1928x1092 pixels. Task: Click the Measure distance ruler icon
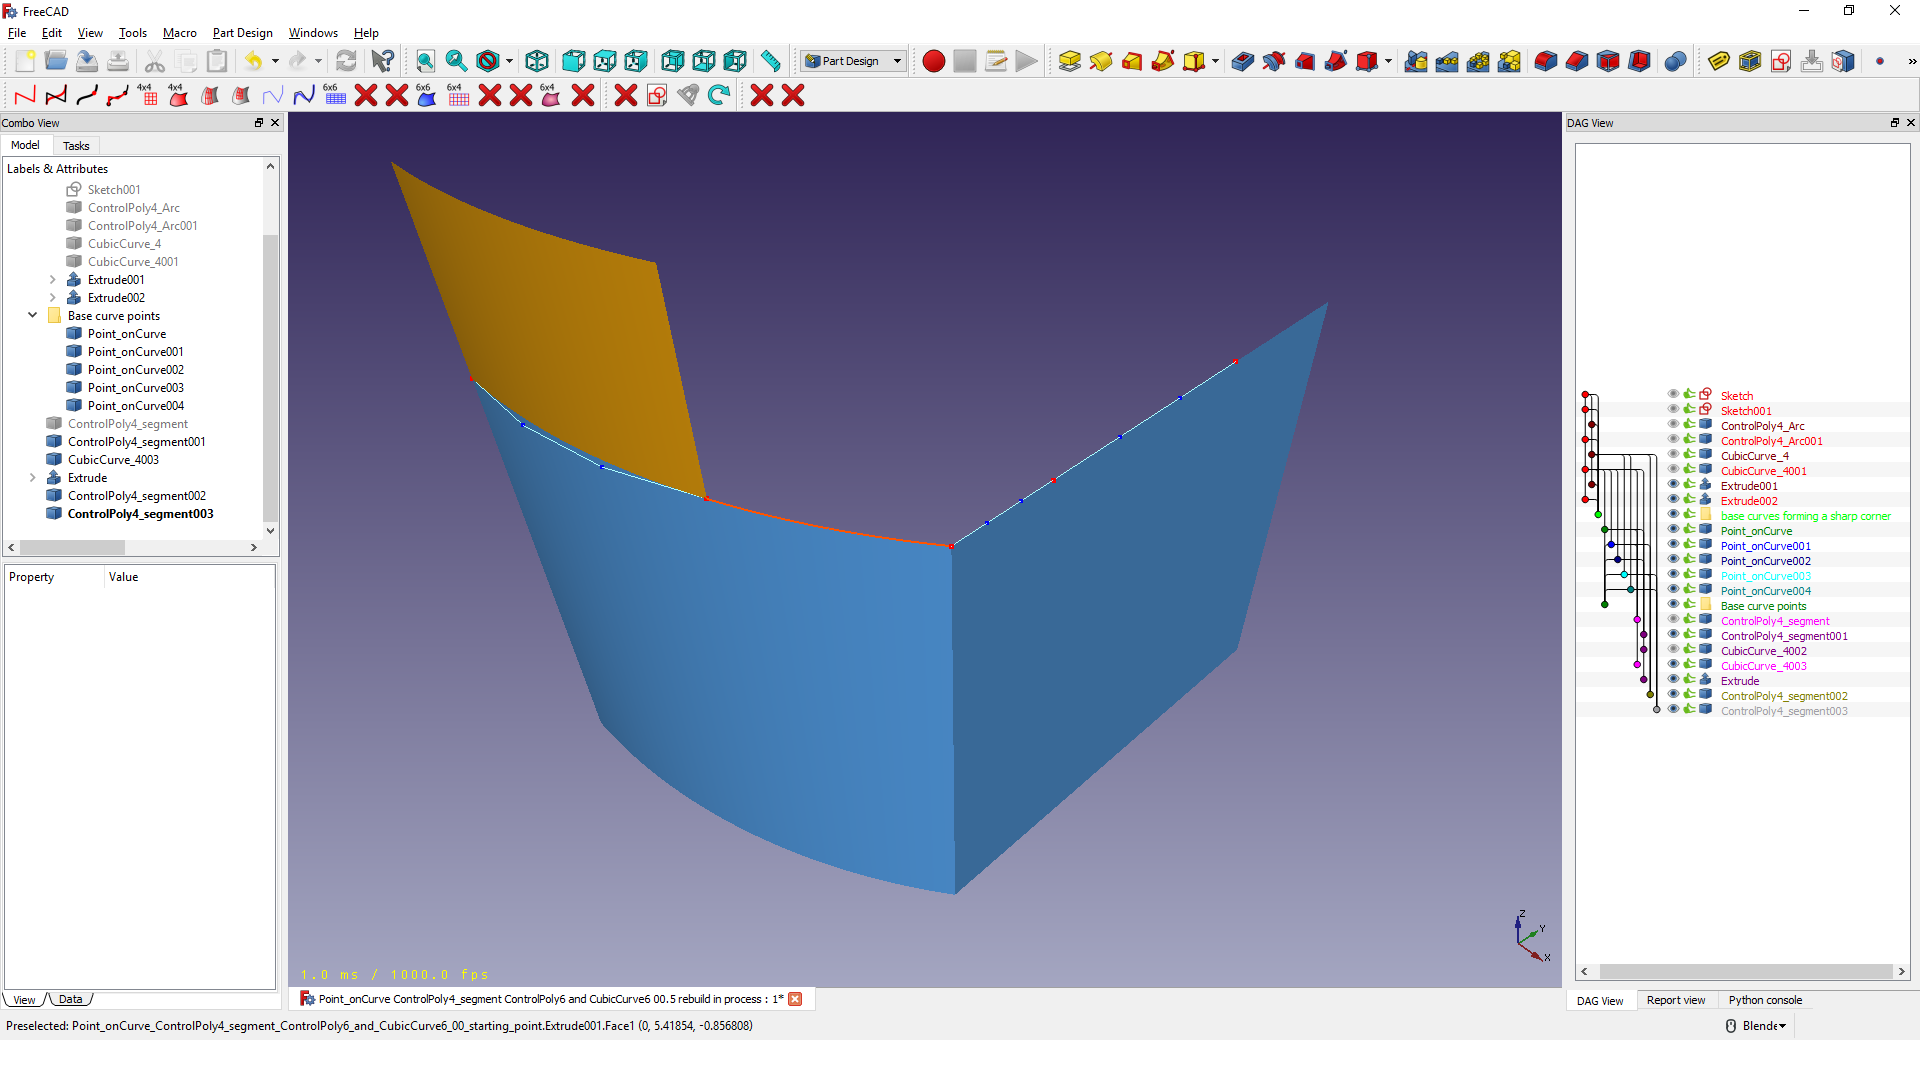point(770,62)
